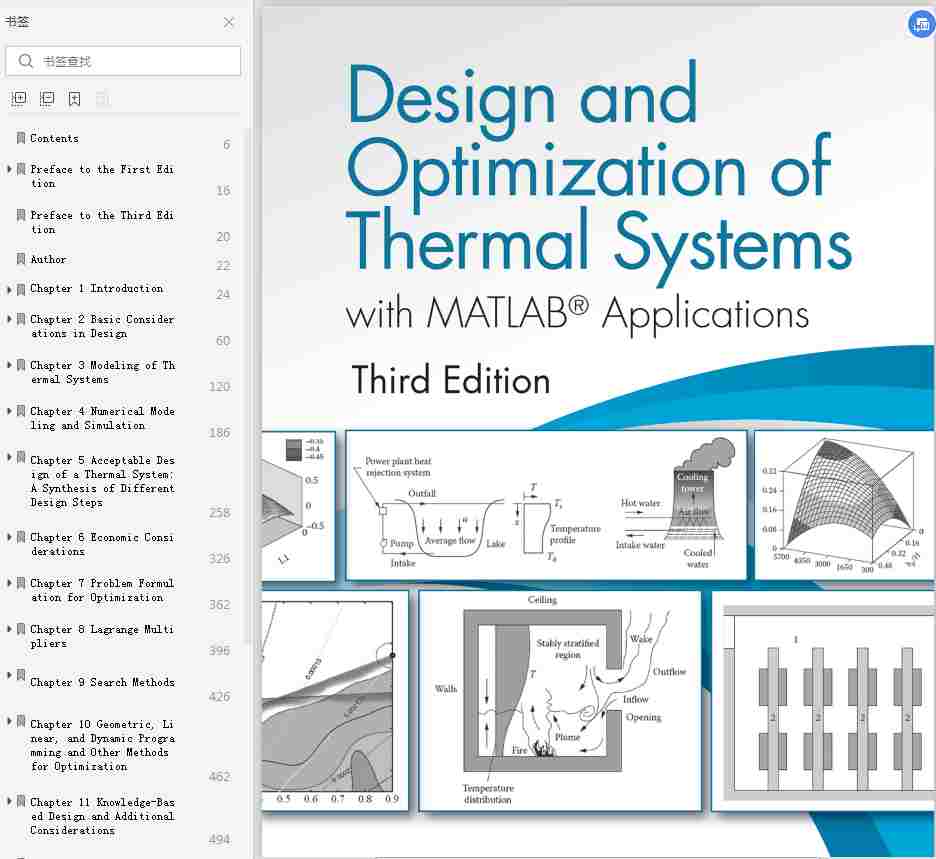Click the bookmark icon beside Chapter 7
The image size is (936, 859).
pyautogui.click(x=21, y=583)
